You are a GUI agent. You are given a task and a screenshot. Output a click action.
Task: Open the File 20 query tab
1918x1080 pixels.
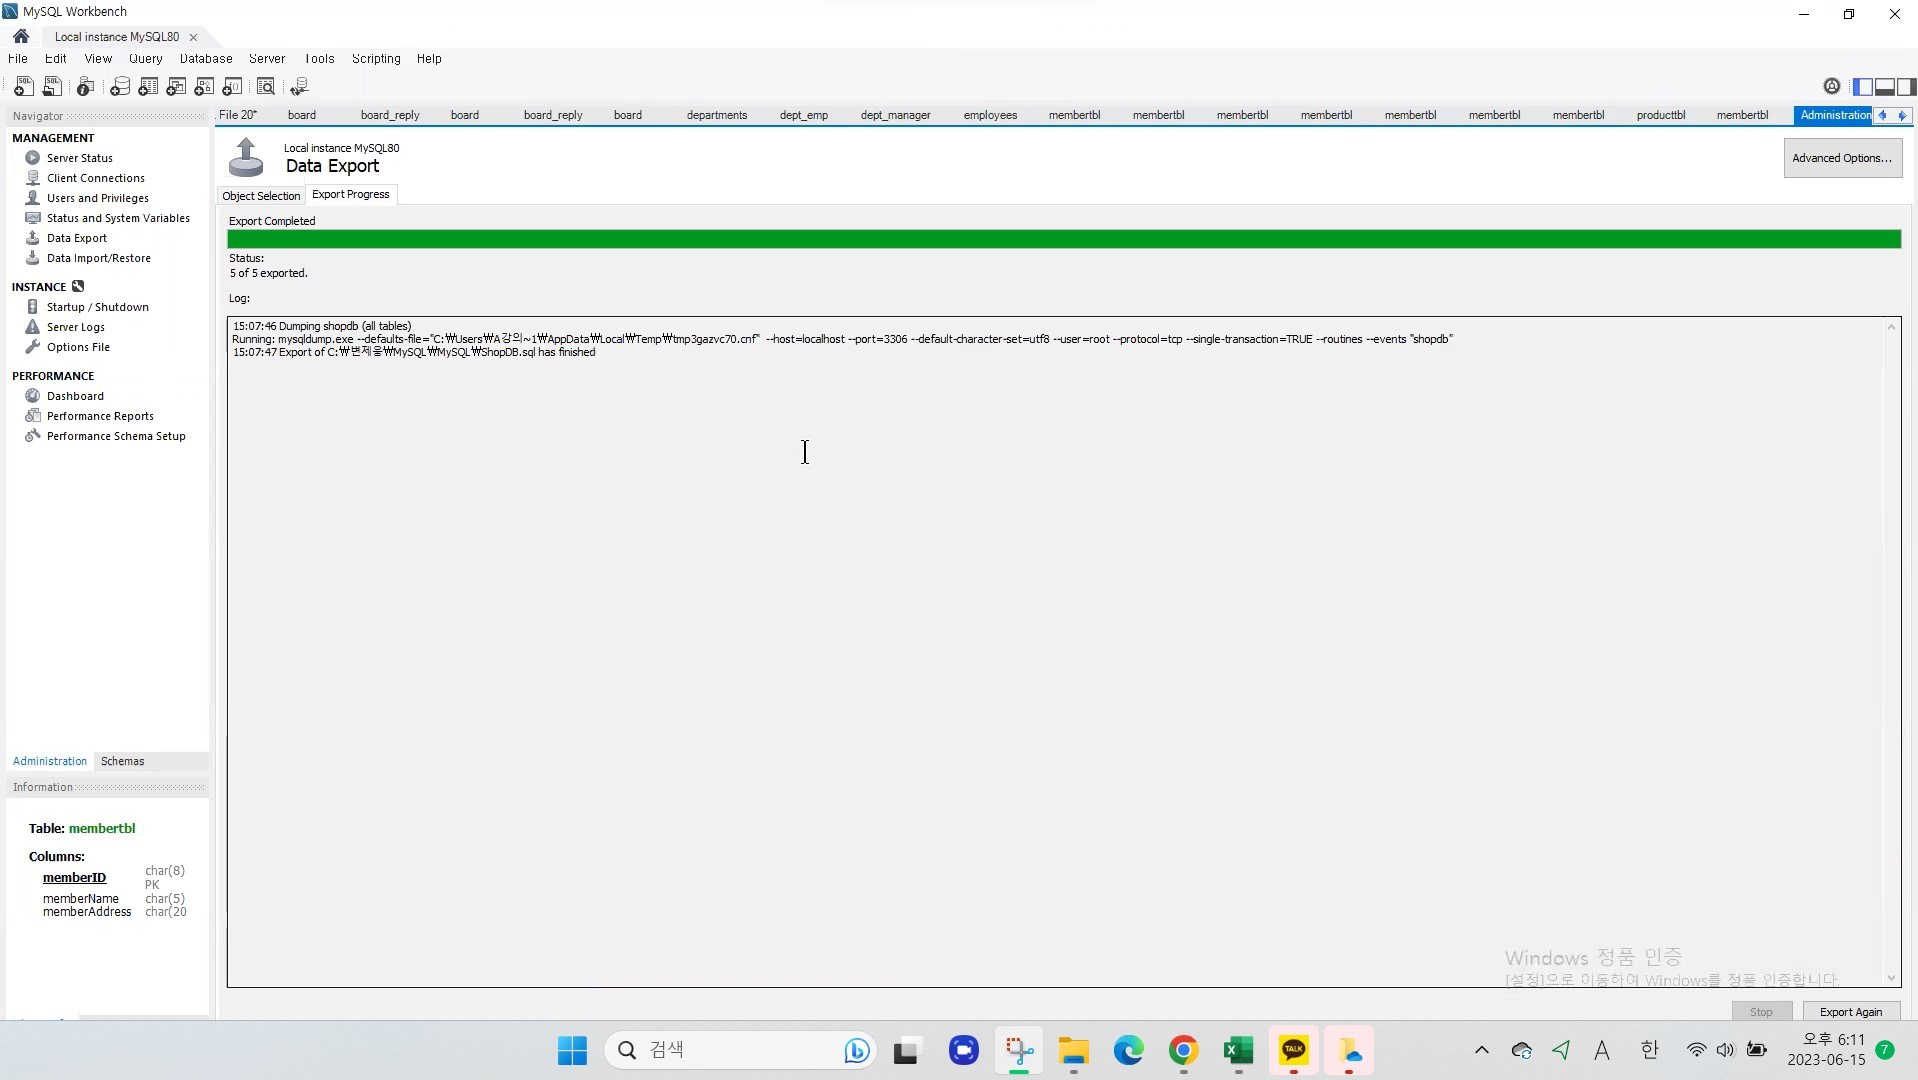pos(238,115)
